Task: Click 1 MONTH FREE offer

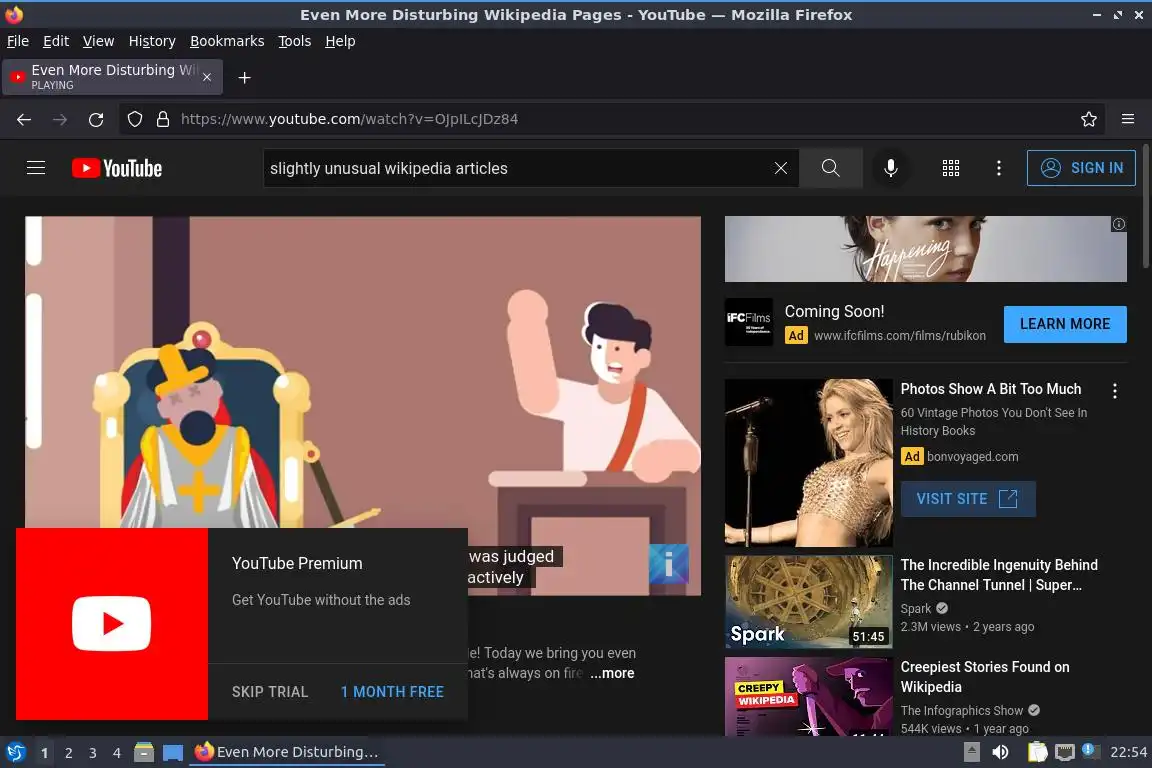Action: click(x=392, y=692)
